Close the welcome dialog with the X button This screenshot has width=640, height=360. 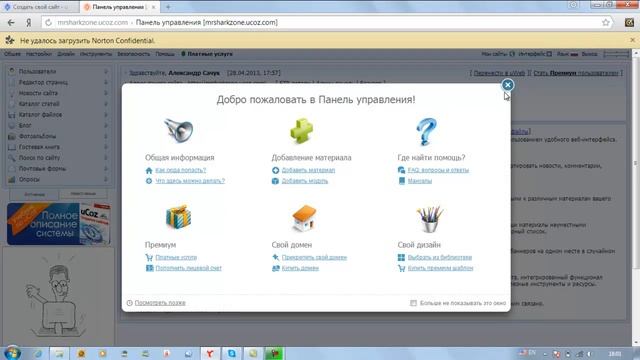click(x=507, y=85)
